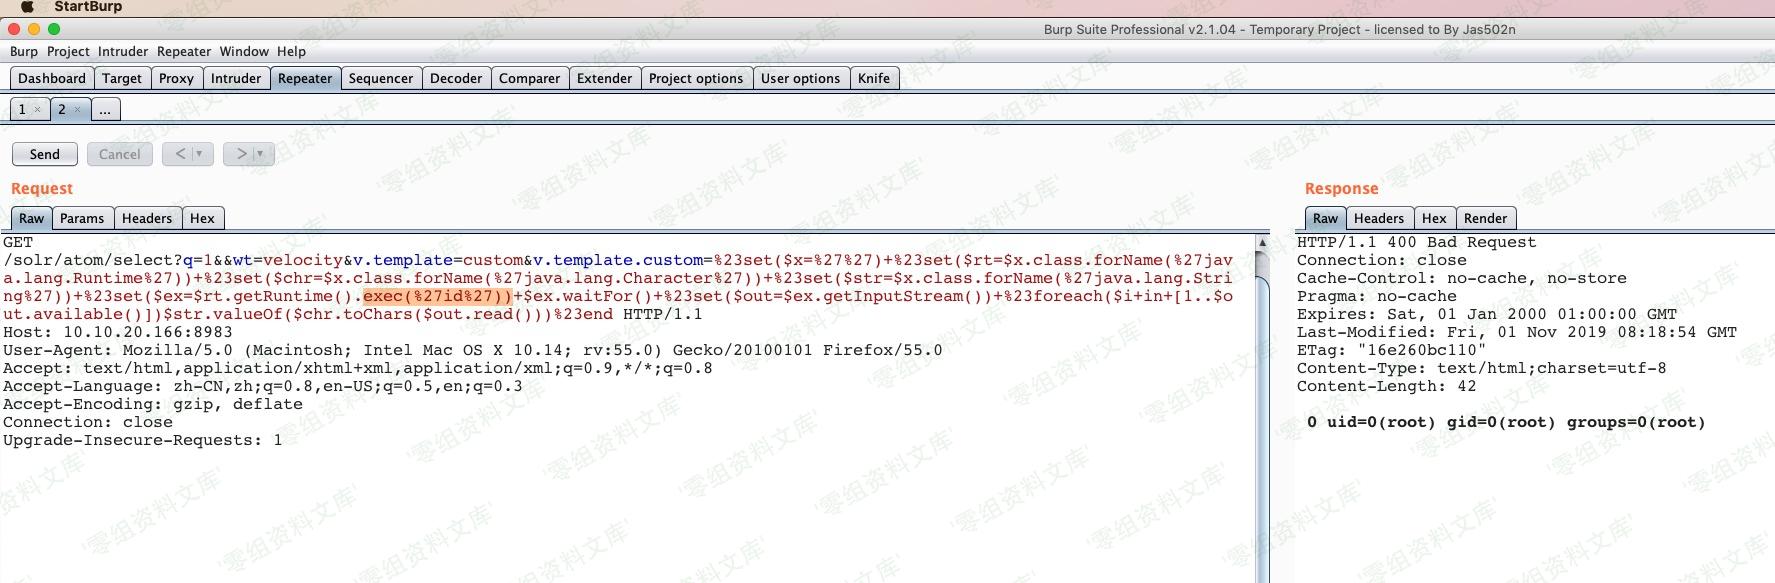Switch to the Comparer tab
This screenshot has height=583, width=1775.
pyautogui.click(x=529, y=78)
